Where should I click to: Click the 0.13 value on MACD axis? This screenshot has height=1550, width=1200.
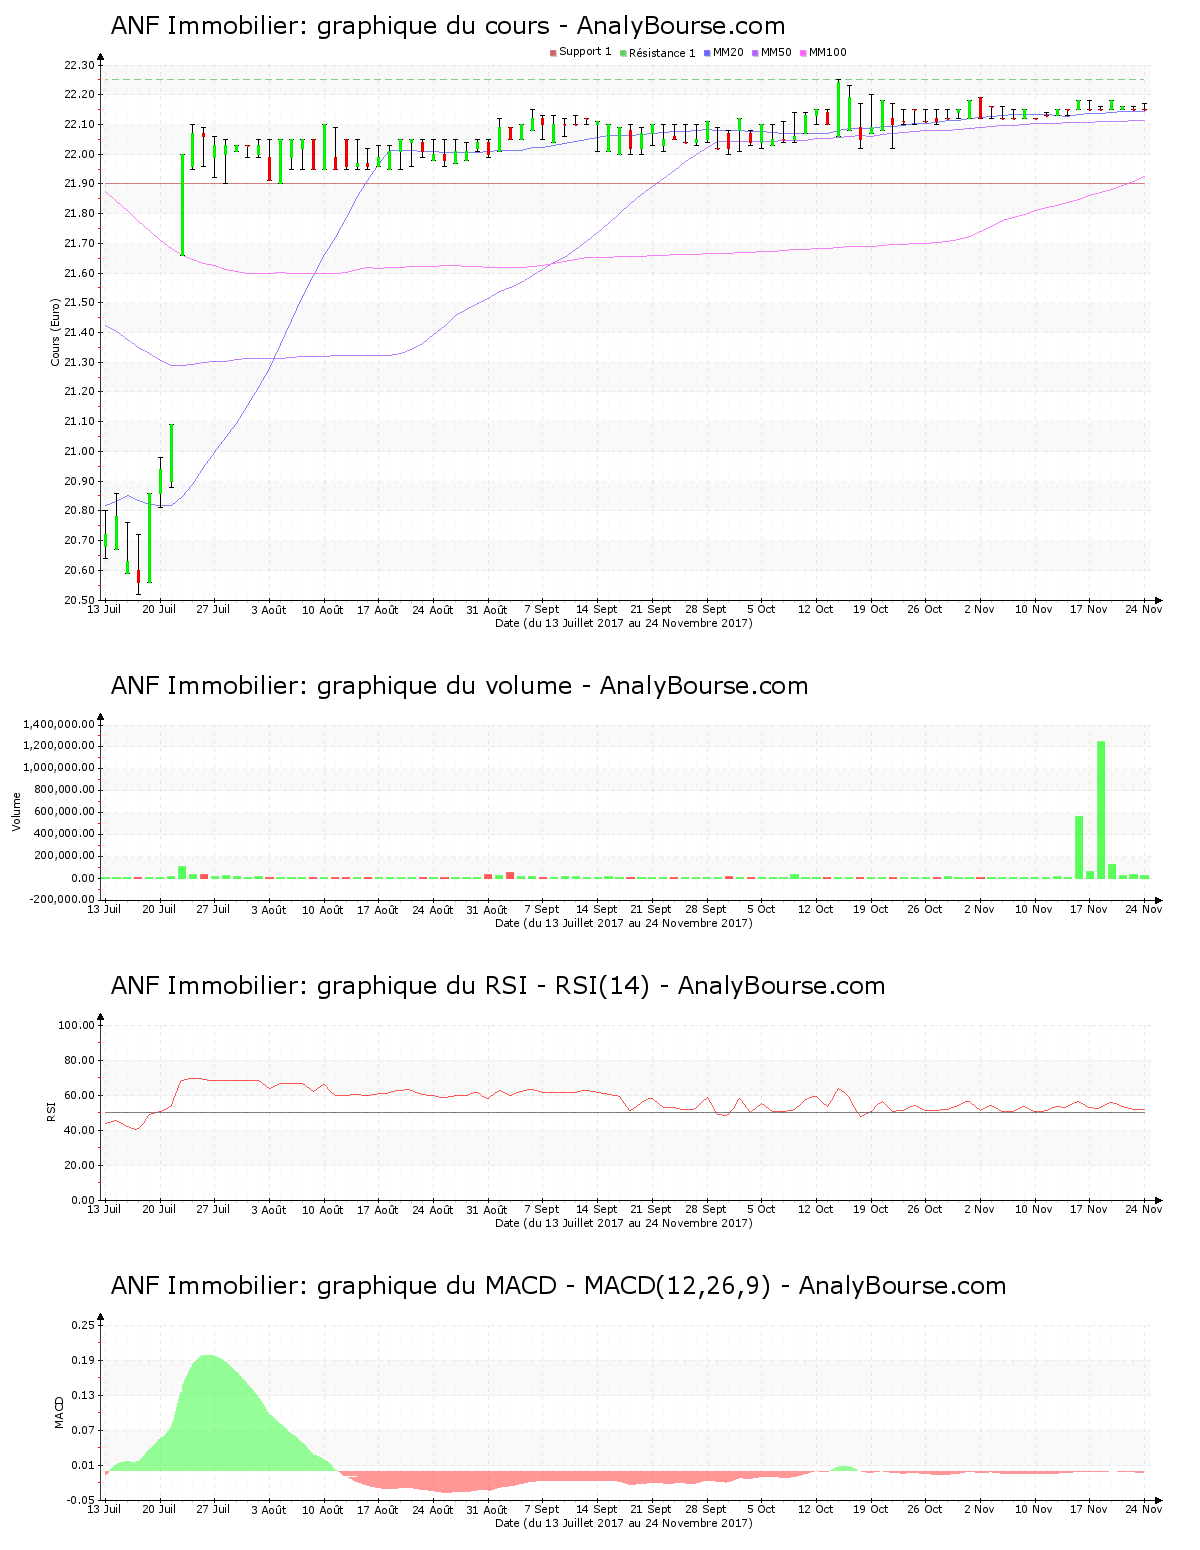coord(84,1395)
